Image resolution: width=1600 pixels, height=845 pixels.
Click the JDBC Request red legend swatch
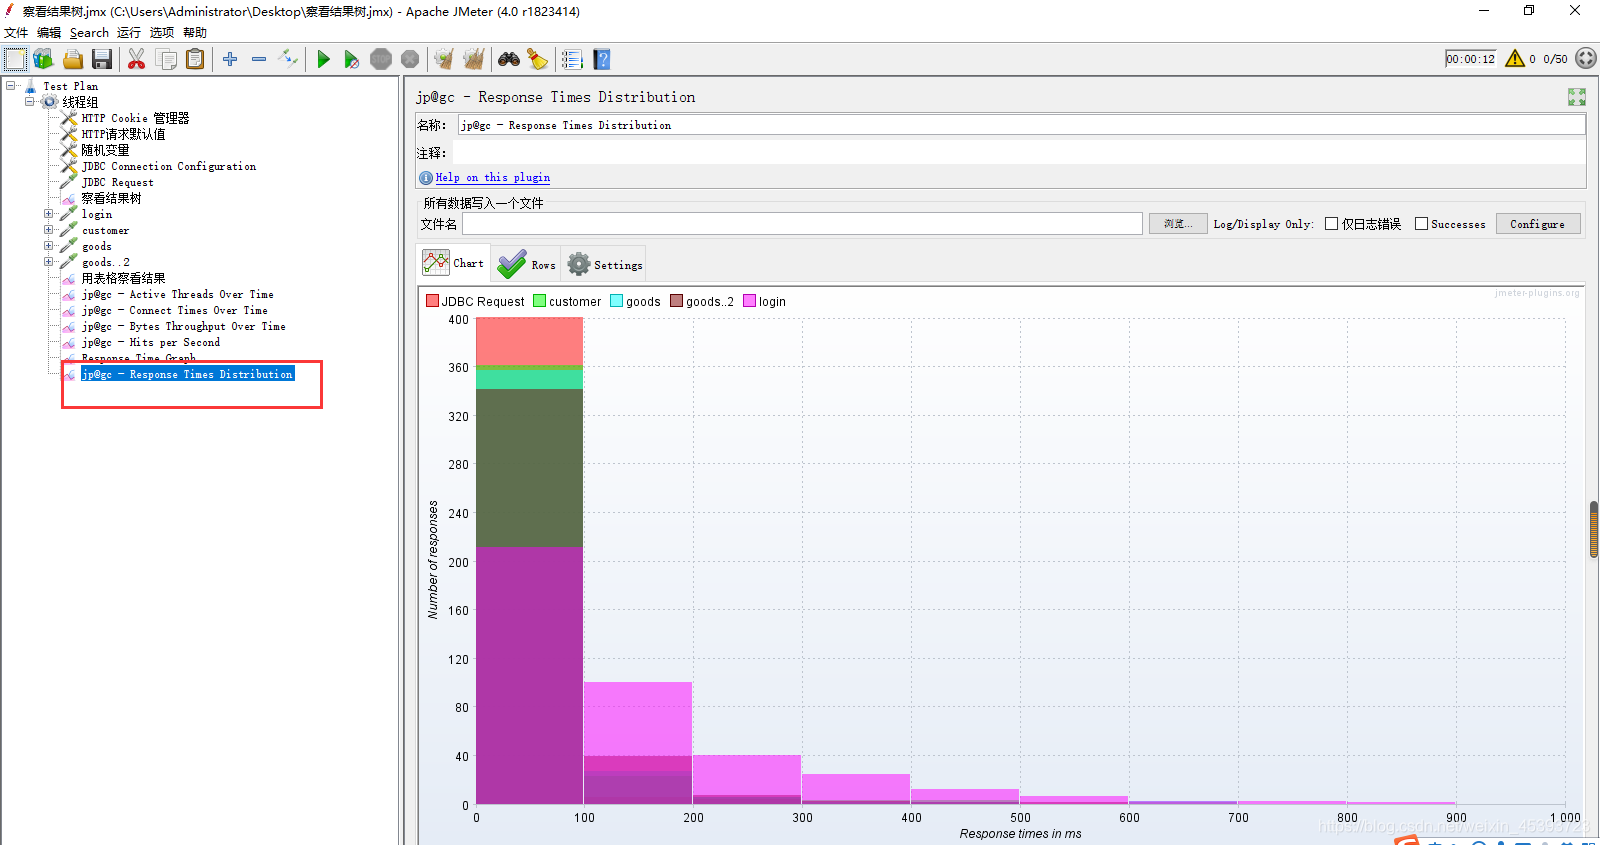[432, 301]
